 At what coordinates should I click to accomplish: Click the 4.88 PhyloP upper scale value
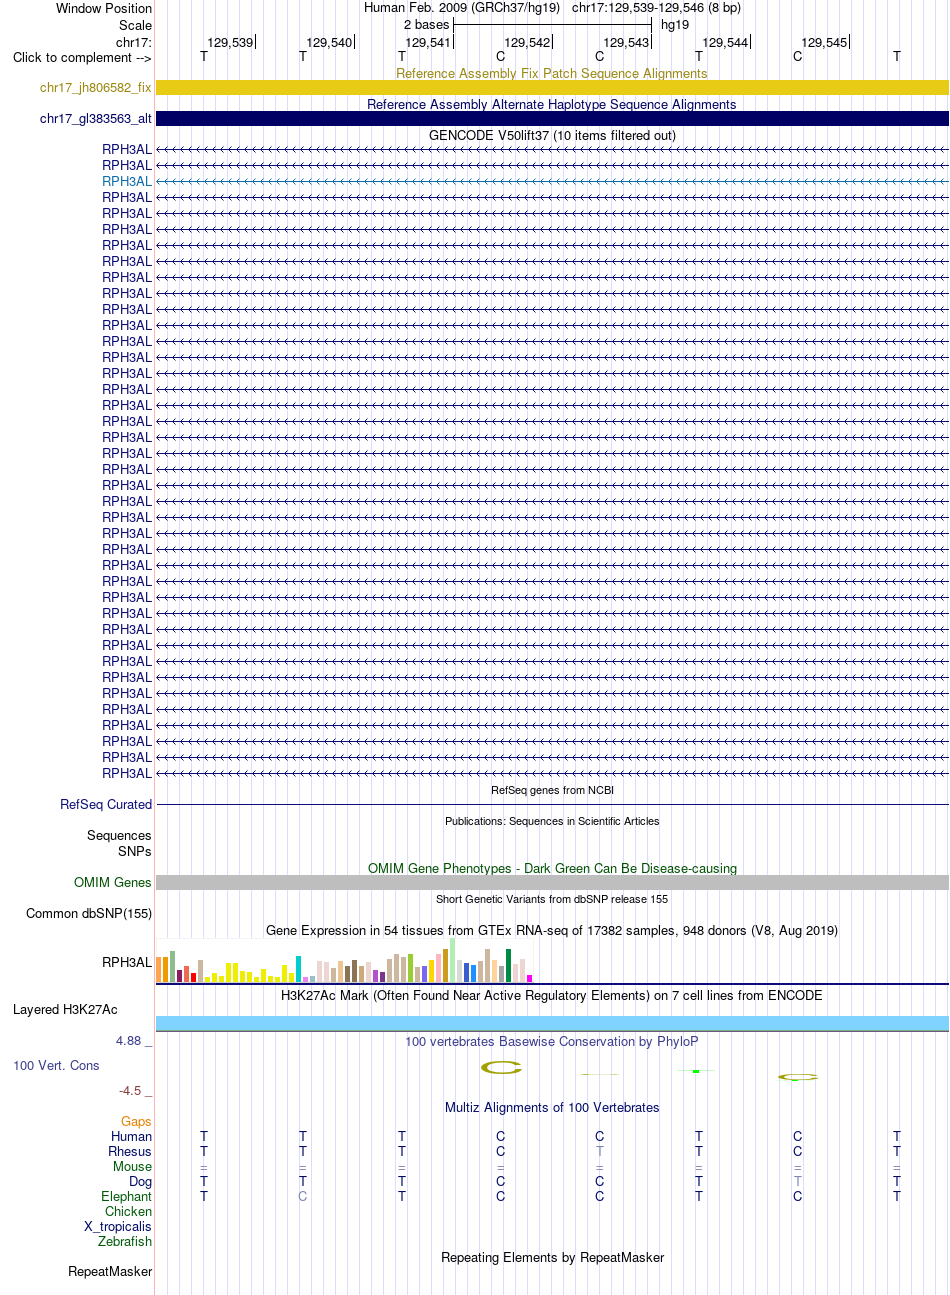[x=133, y=1041]
